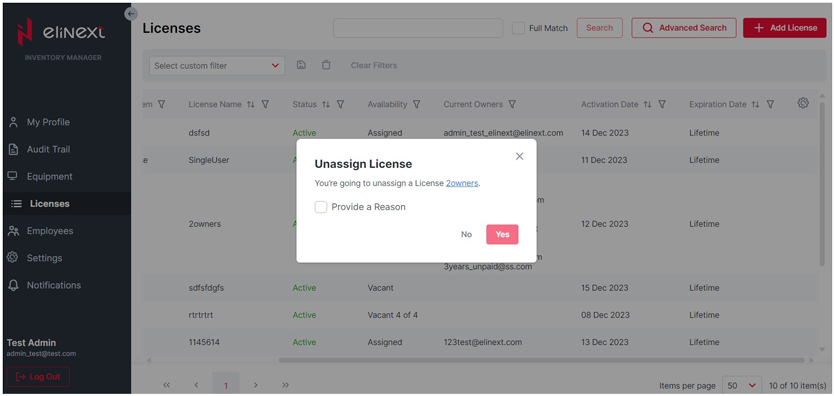The image size is (834, 396).
Task: Tick the Provide a Reason checkbox
Action: (x=321, y=207)
